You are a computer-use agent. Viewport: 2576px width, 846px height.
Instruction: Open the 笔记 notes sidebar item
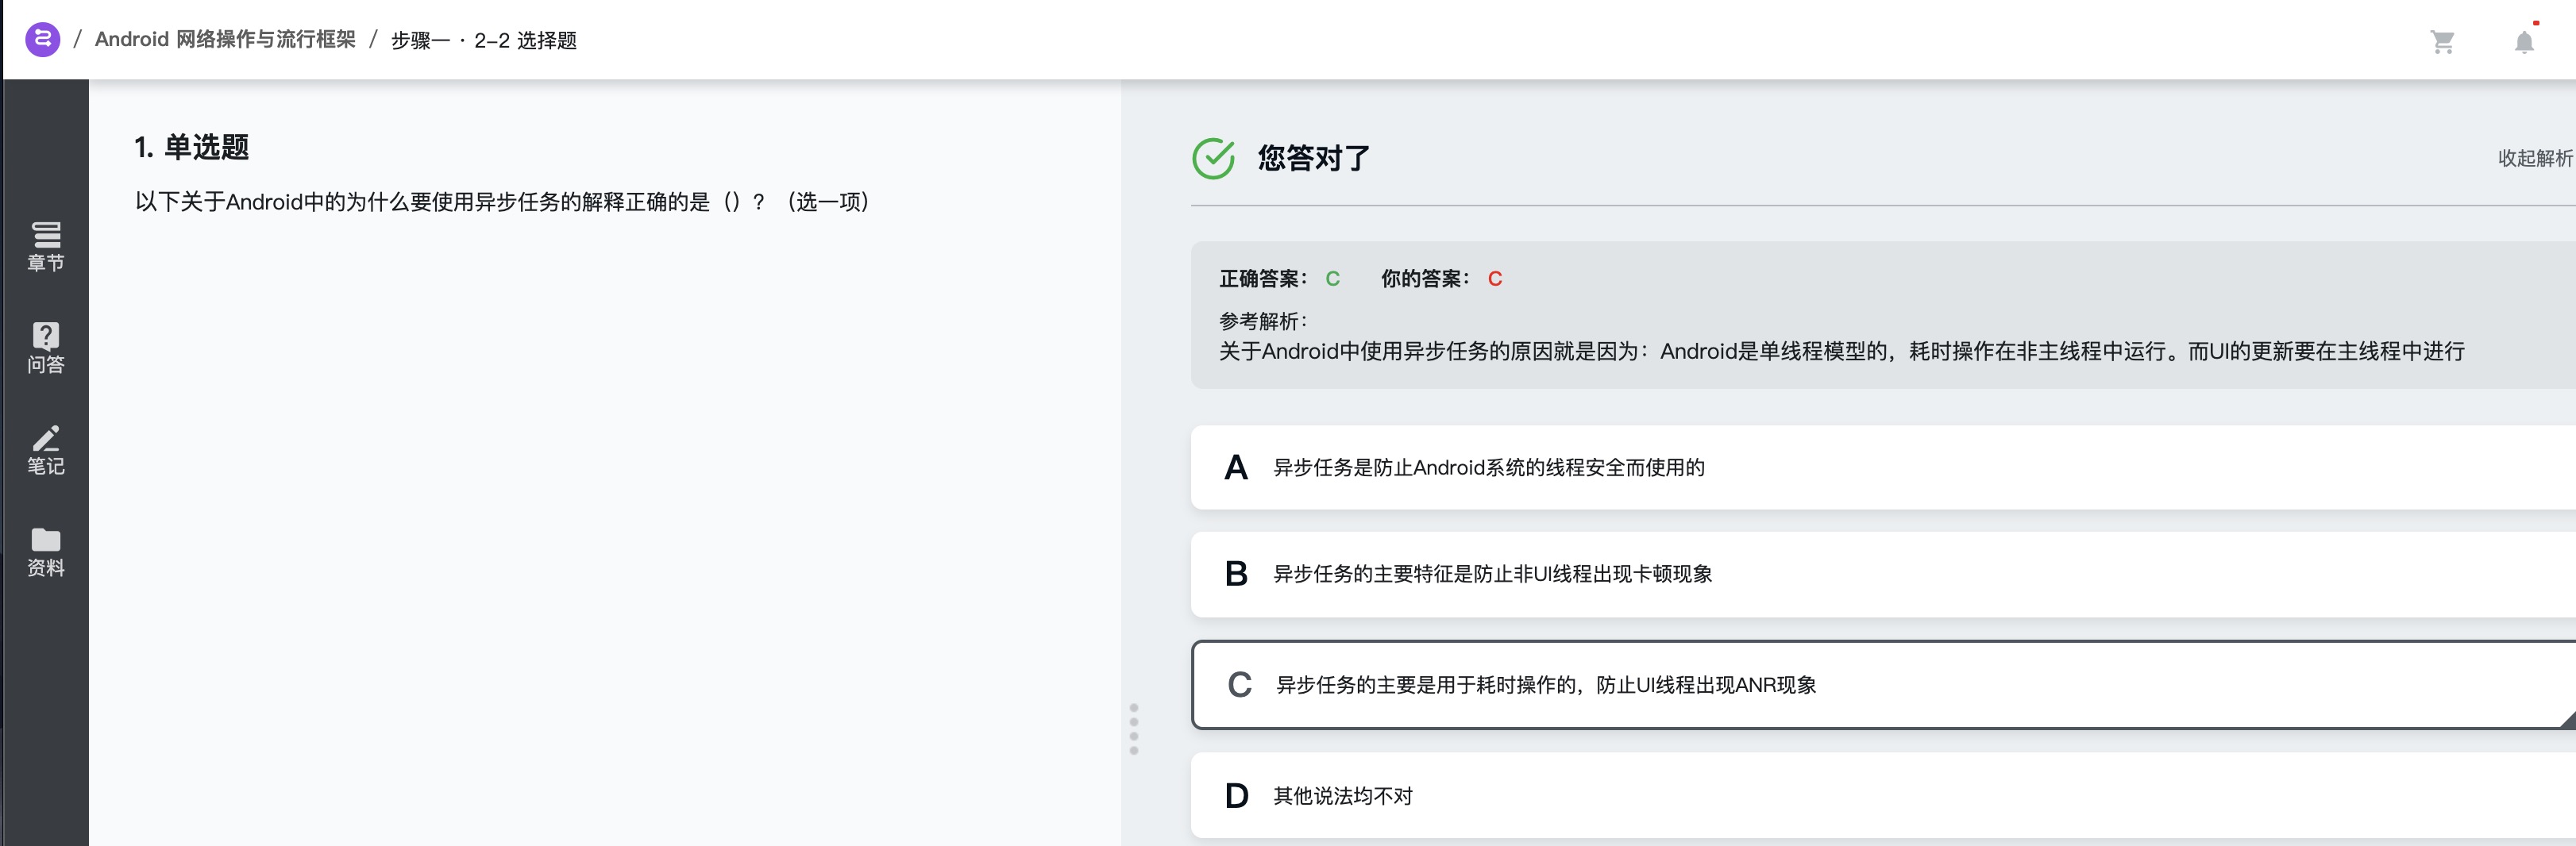point(46,450)
